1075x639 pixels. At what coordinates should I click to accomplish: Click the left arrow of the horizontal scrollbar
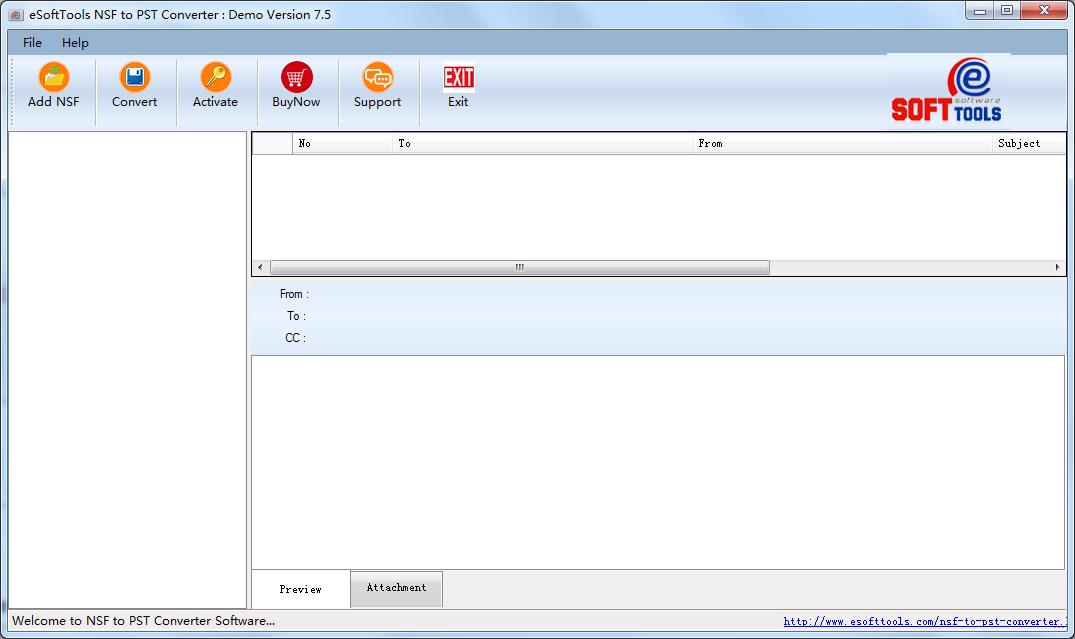tap(258, 267)
